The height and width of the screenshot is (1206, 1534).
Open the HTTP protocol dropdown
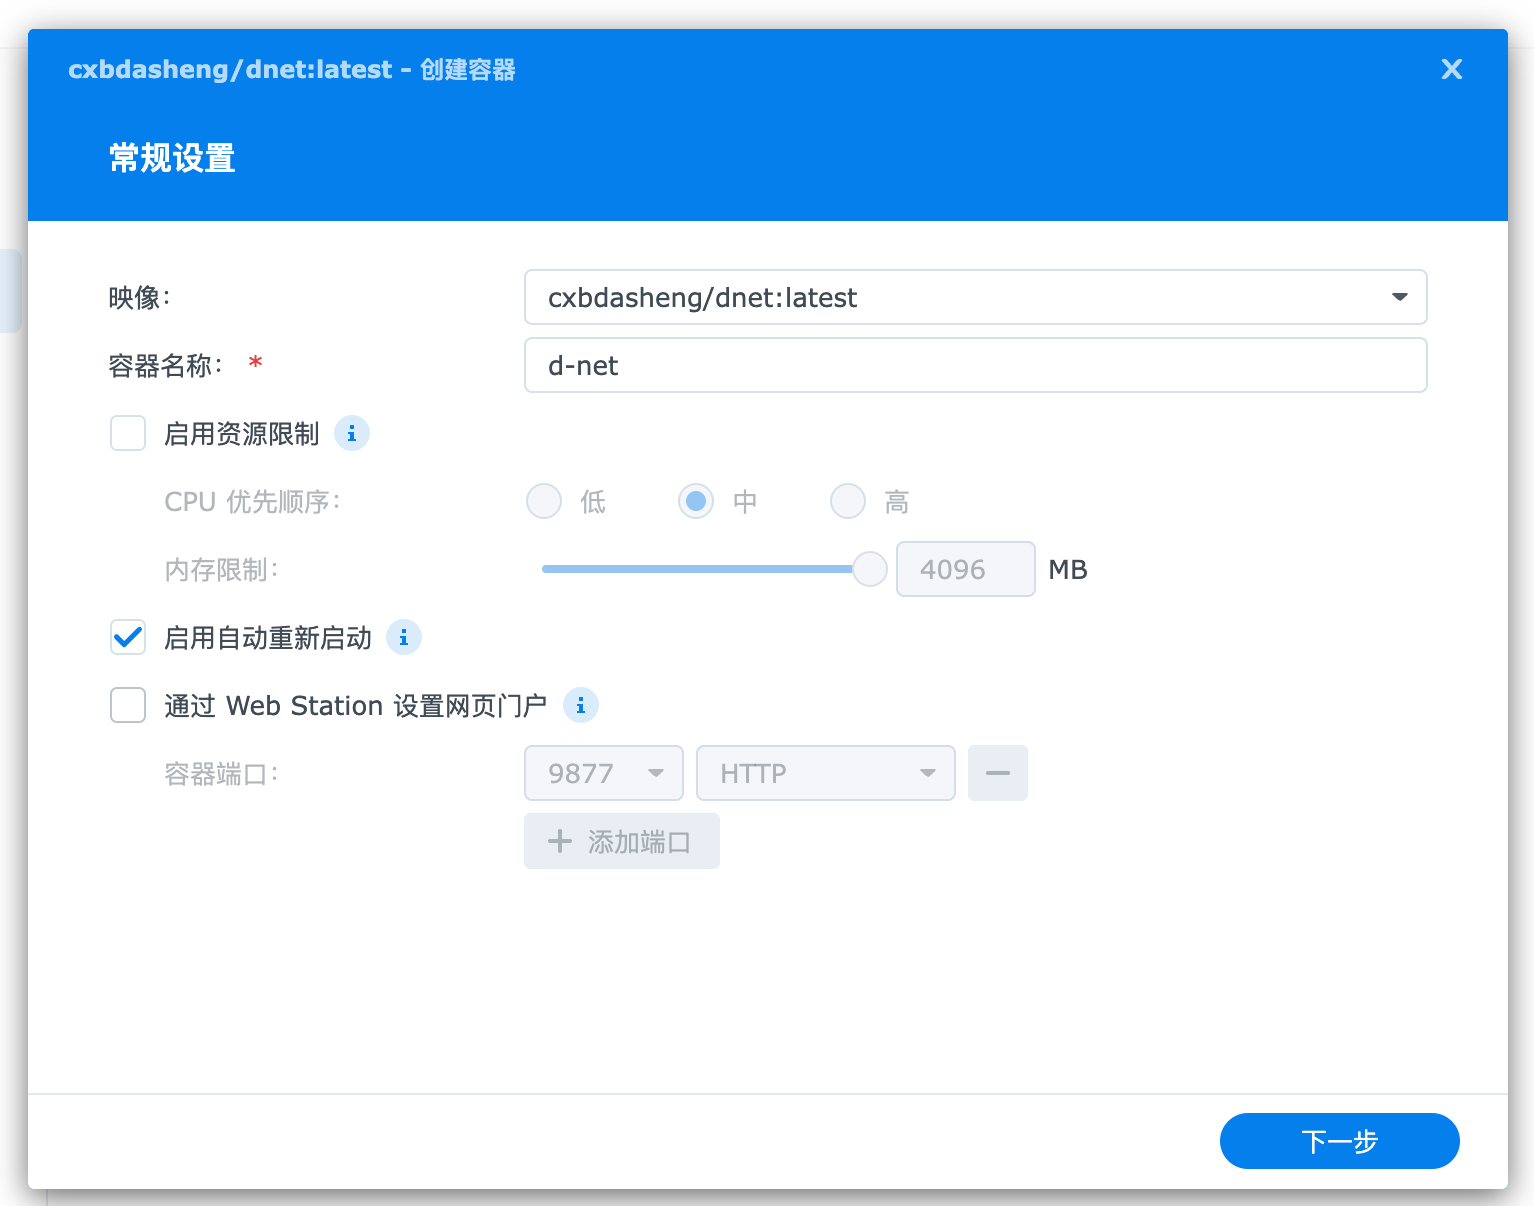point(825,772)
